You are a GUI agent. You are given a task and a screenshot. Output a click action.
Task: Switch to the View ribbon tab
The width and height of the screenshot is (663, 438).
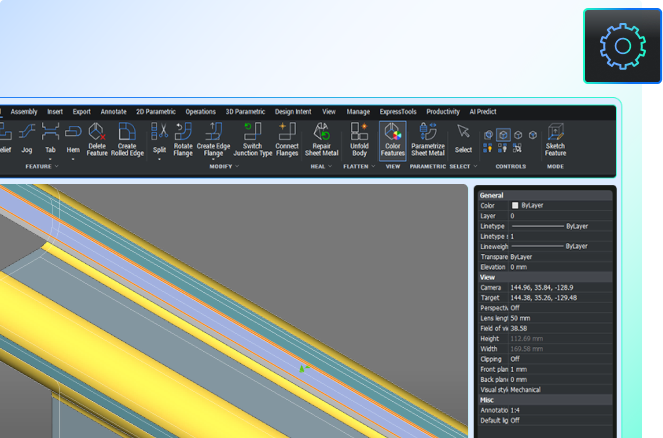pyautogui.click(x=329, y=112)
